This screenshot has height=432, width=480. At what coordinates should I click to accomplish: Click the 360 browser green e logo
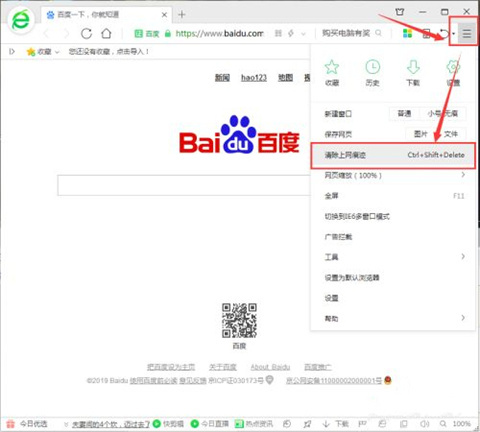[21, 21]
